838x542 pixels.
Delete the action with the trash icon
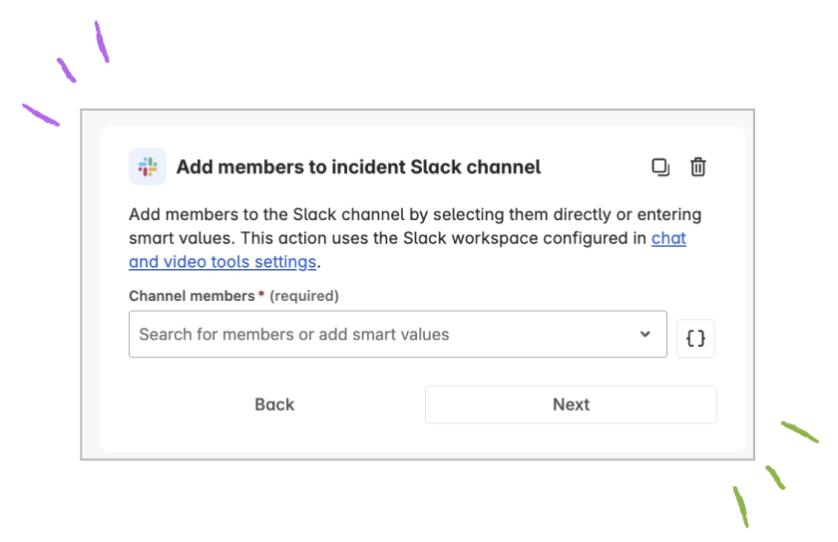tap(698, 167)
